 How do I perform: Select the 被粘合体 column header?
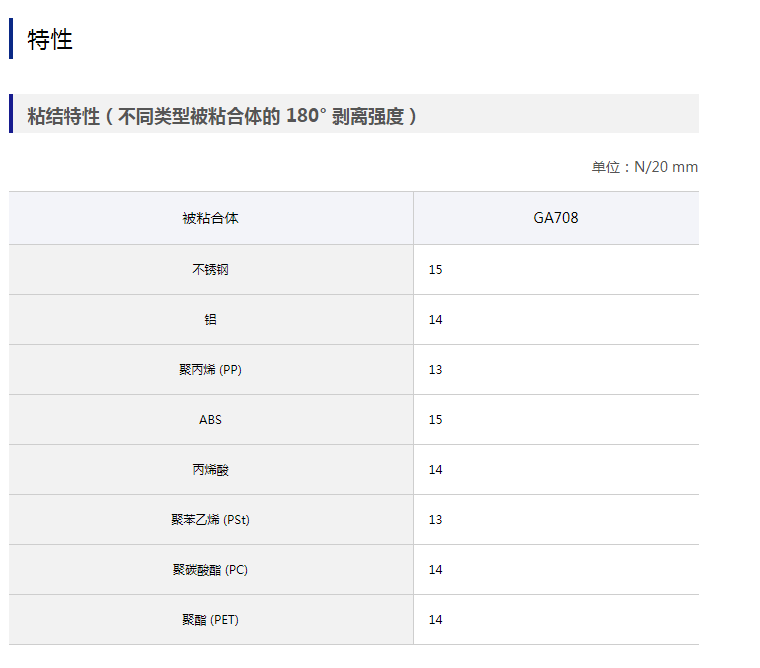coord(210,218)
